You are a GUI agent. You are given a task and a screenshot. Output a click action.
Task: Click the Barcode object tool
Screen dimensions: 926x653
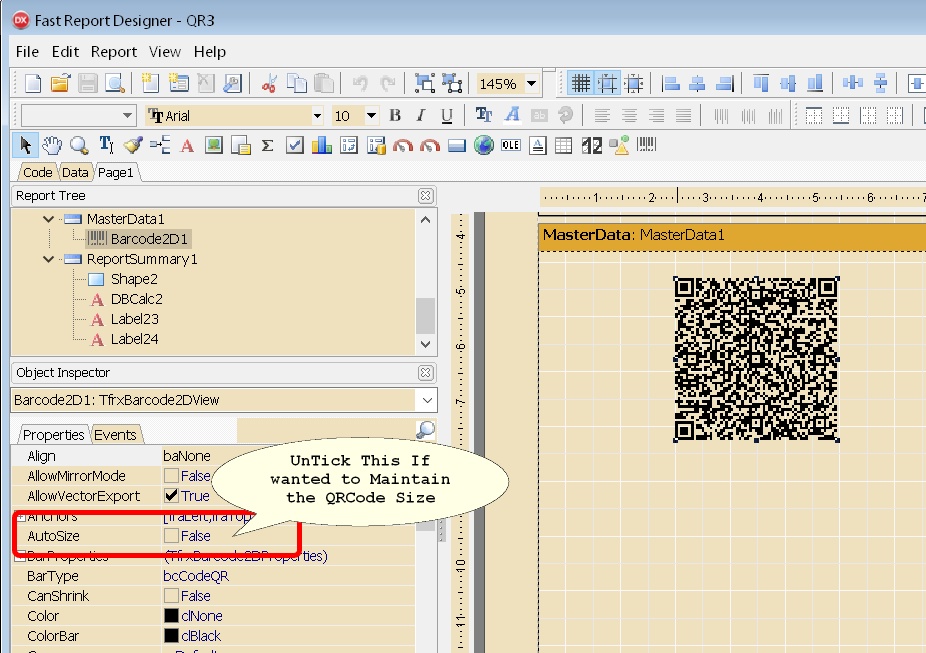click(647, 146)
